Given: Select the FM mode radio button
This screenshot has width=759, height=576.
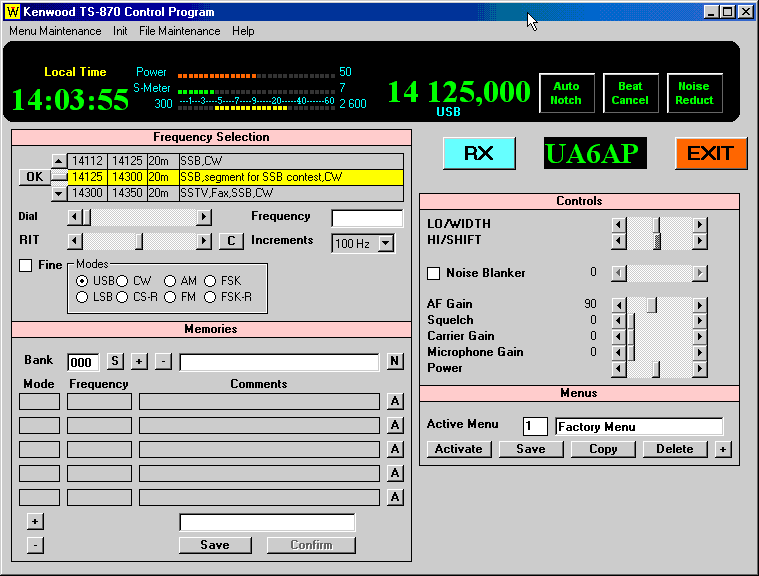Looking at the screenshot, I should (x=169, y=297).
